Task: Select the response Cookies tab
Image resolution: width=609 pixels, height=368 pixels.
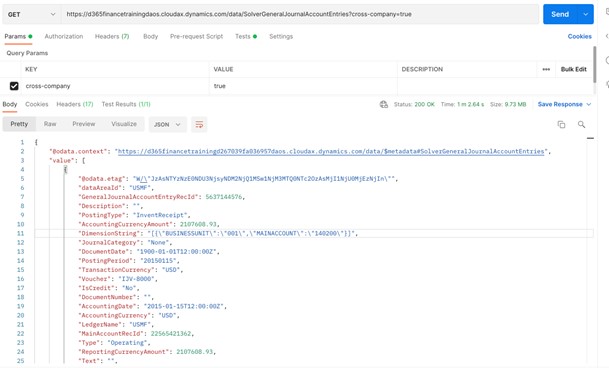Action: click(x=37, y=104)
